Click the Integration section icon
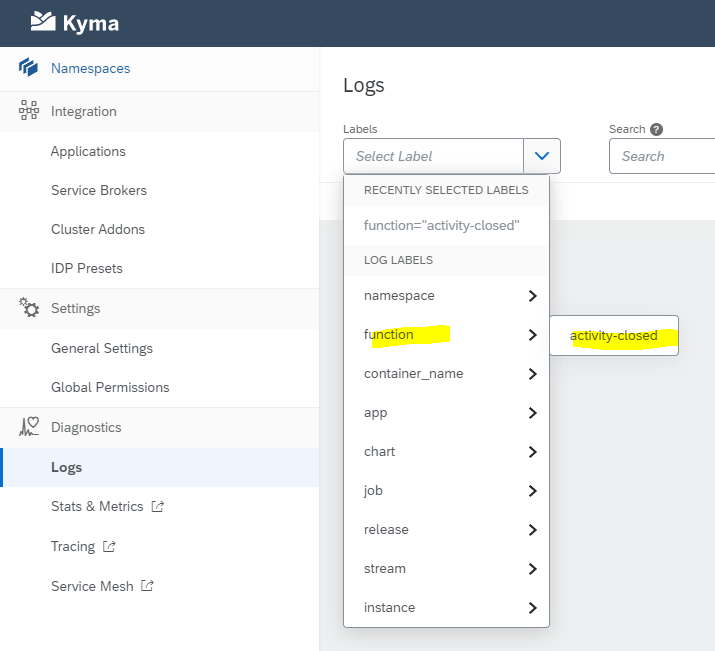This screenshot has width=715, height=651. pos(29,111)
